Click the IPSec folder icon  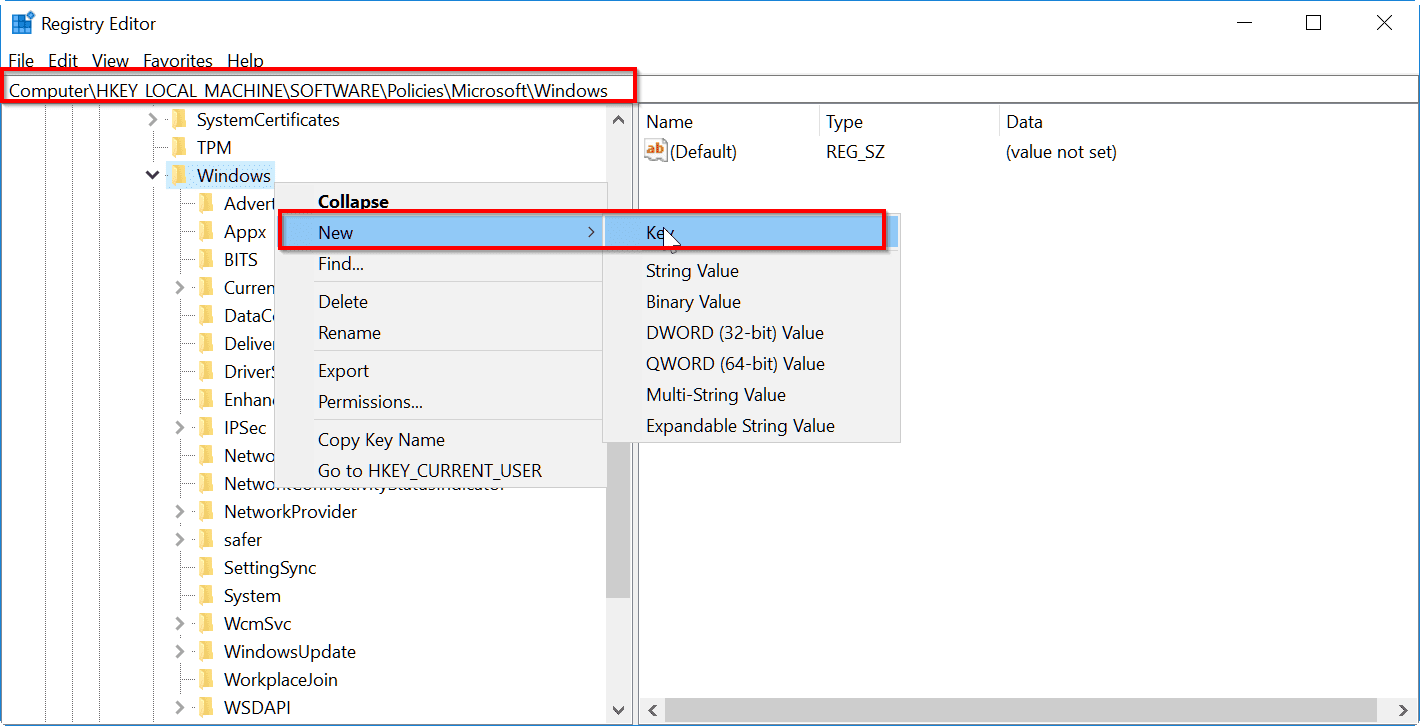(207, 428)
